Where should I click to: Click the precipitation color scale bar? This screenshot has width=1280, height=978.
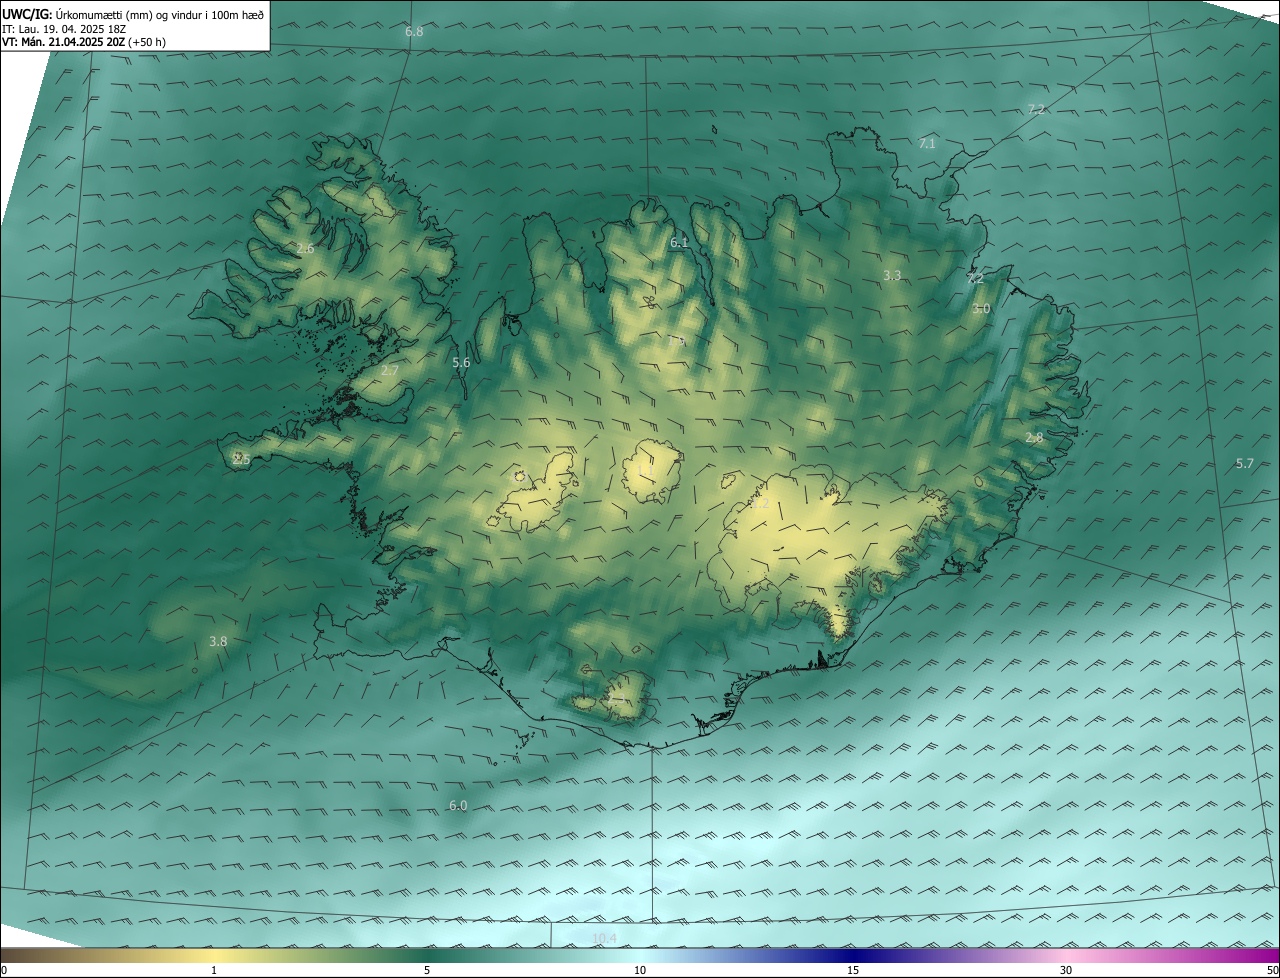(x=640, y=957)
